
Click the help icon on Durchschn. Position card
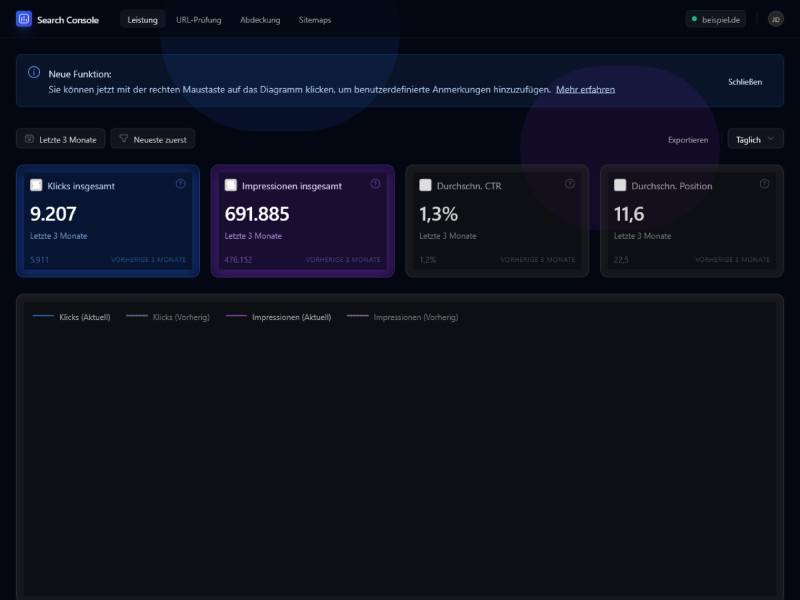tap(764, 184)
